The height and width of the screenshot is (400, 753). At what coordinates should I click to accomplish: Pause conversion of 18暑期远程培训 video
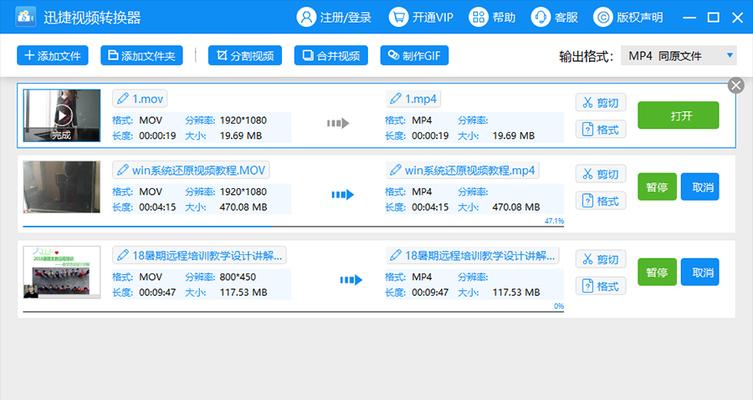point(657,272)
